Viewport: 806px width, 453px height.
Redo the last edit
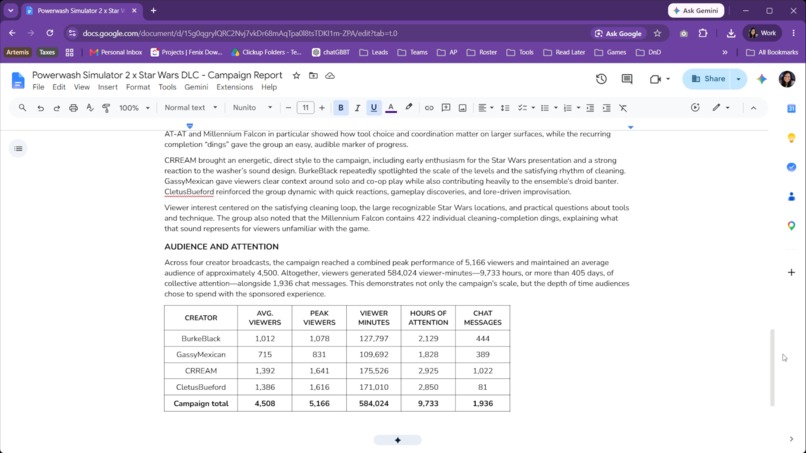57,108
